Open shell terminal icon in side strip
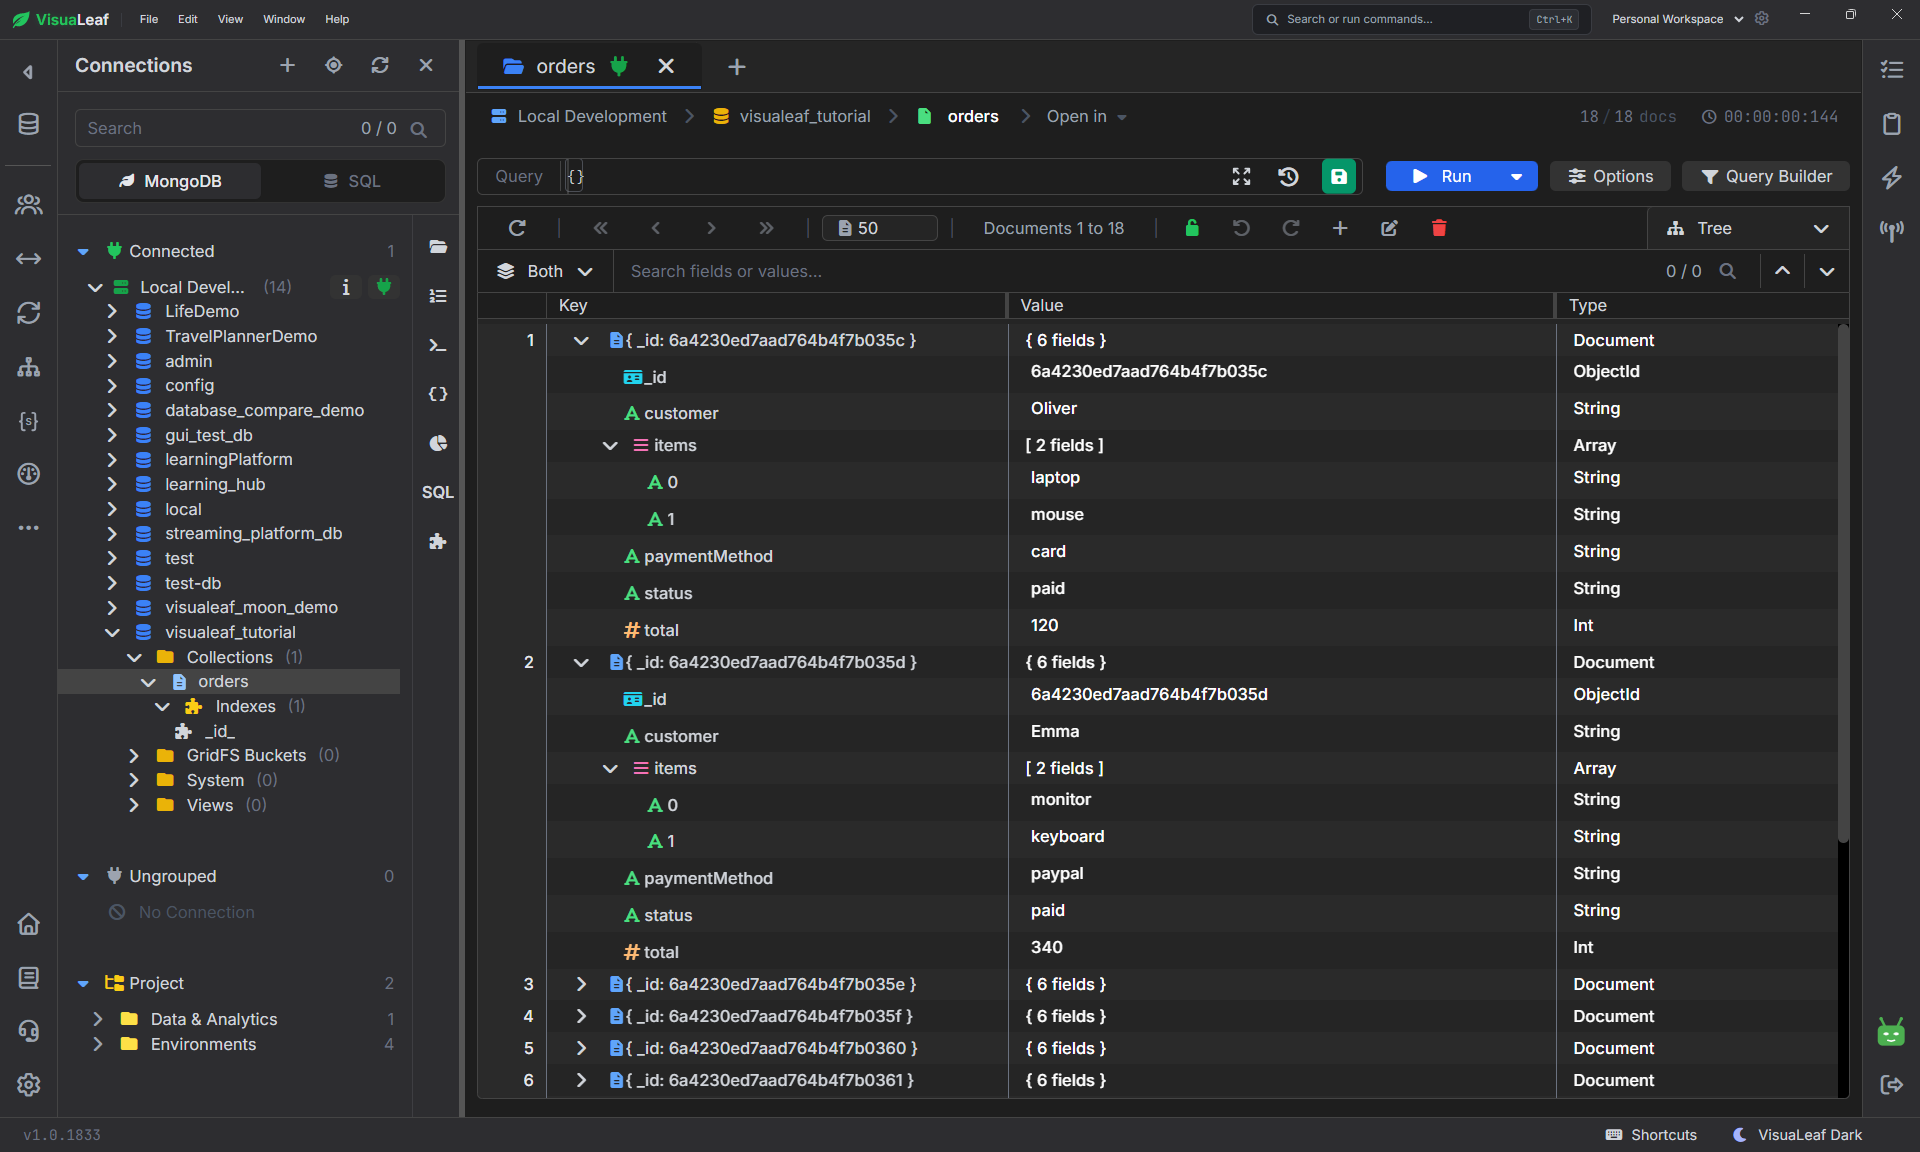 coord(437,345)
